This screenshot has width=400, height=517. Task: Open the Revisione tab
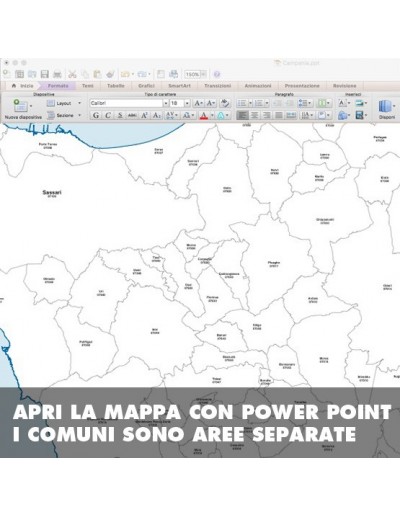coord(345,86)
